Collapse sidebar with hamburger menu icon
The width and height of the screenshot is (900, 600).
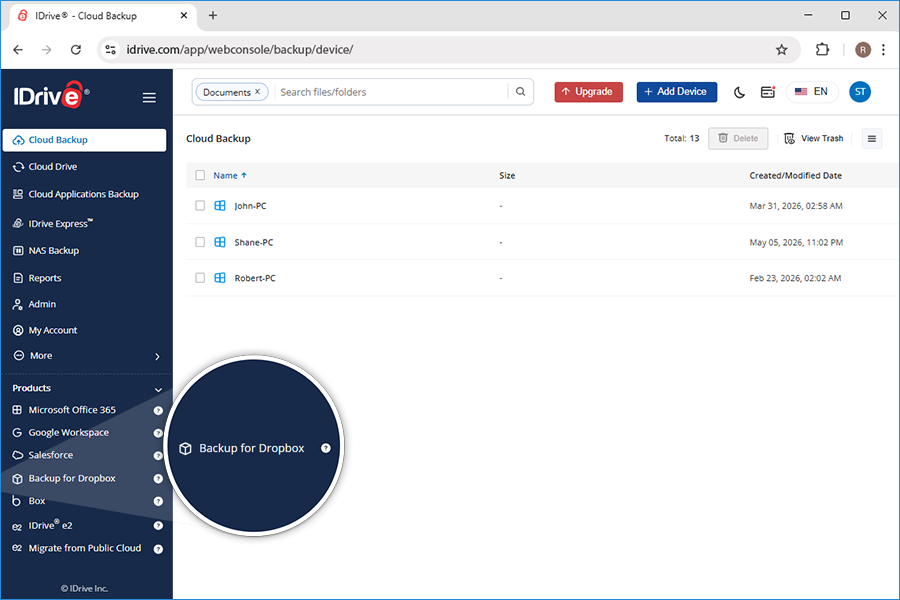tap(149, 98)
